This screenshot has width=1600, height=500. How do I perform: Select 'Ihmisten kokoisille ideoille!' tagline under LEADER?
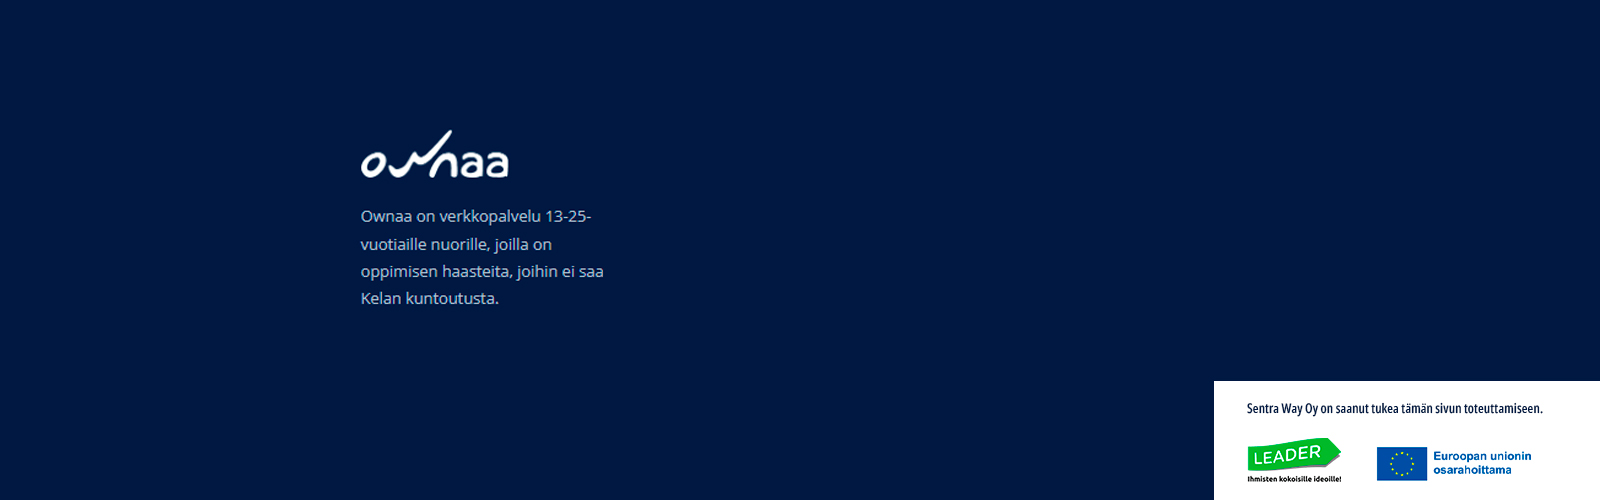[x=1294, y=479]
